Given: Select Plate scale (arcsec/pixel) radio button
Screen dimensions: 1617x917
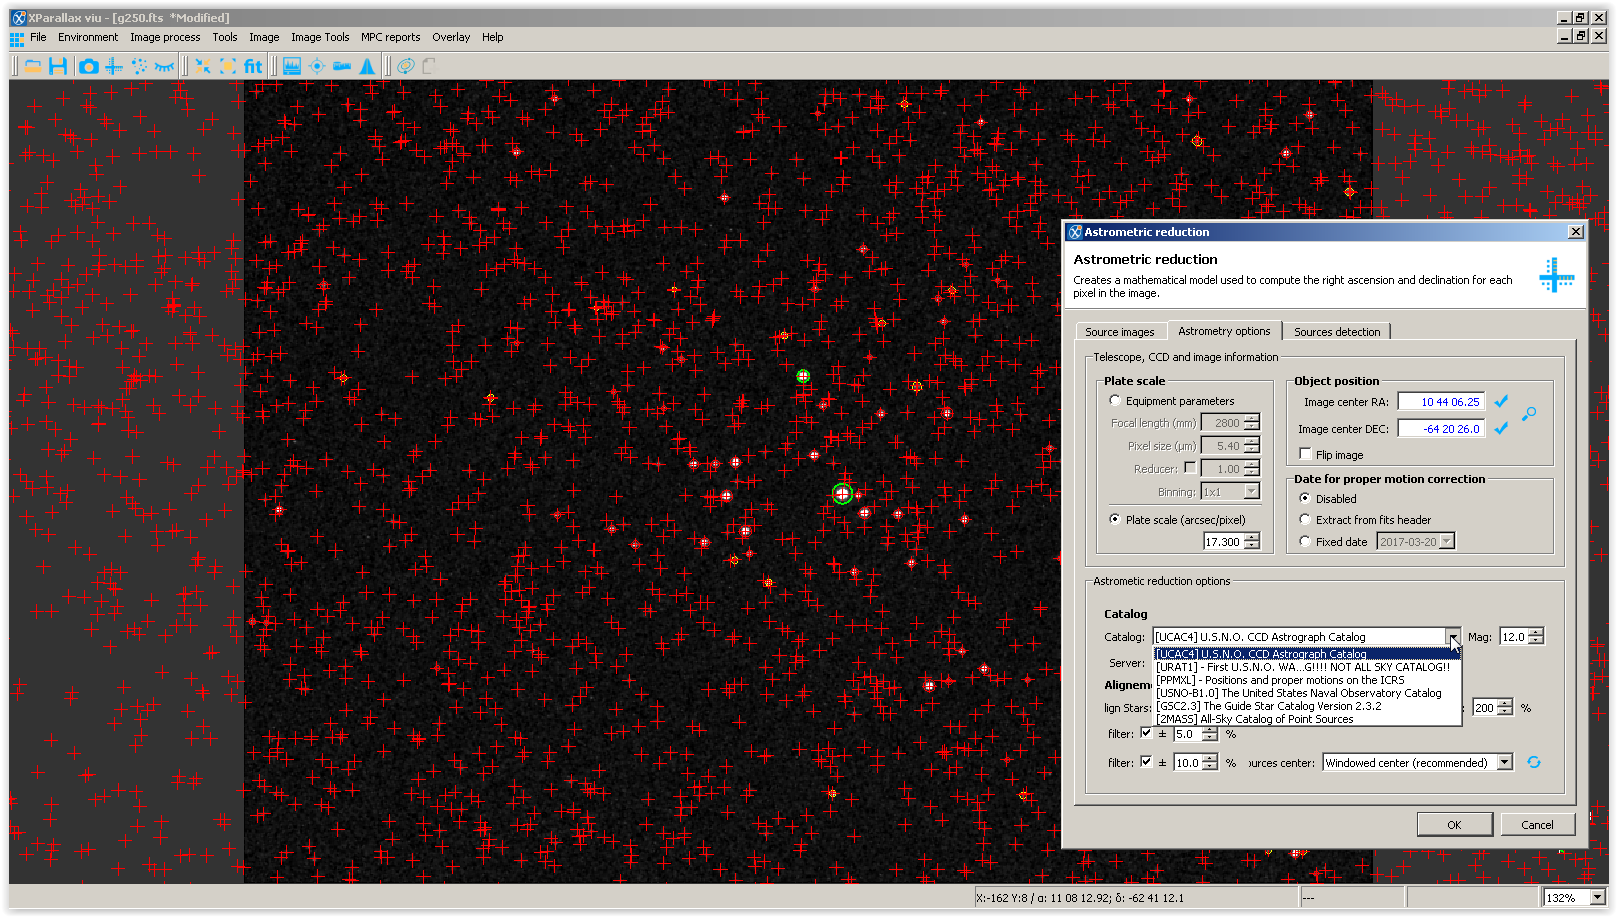Looking at the screenshot, I should 1115,519.
